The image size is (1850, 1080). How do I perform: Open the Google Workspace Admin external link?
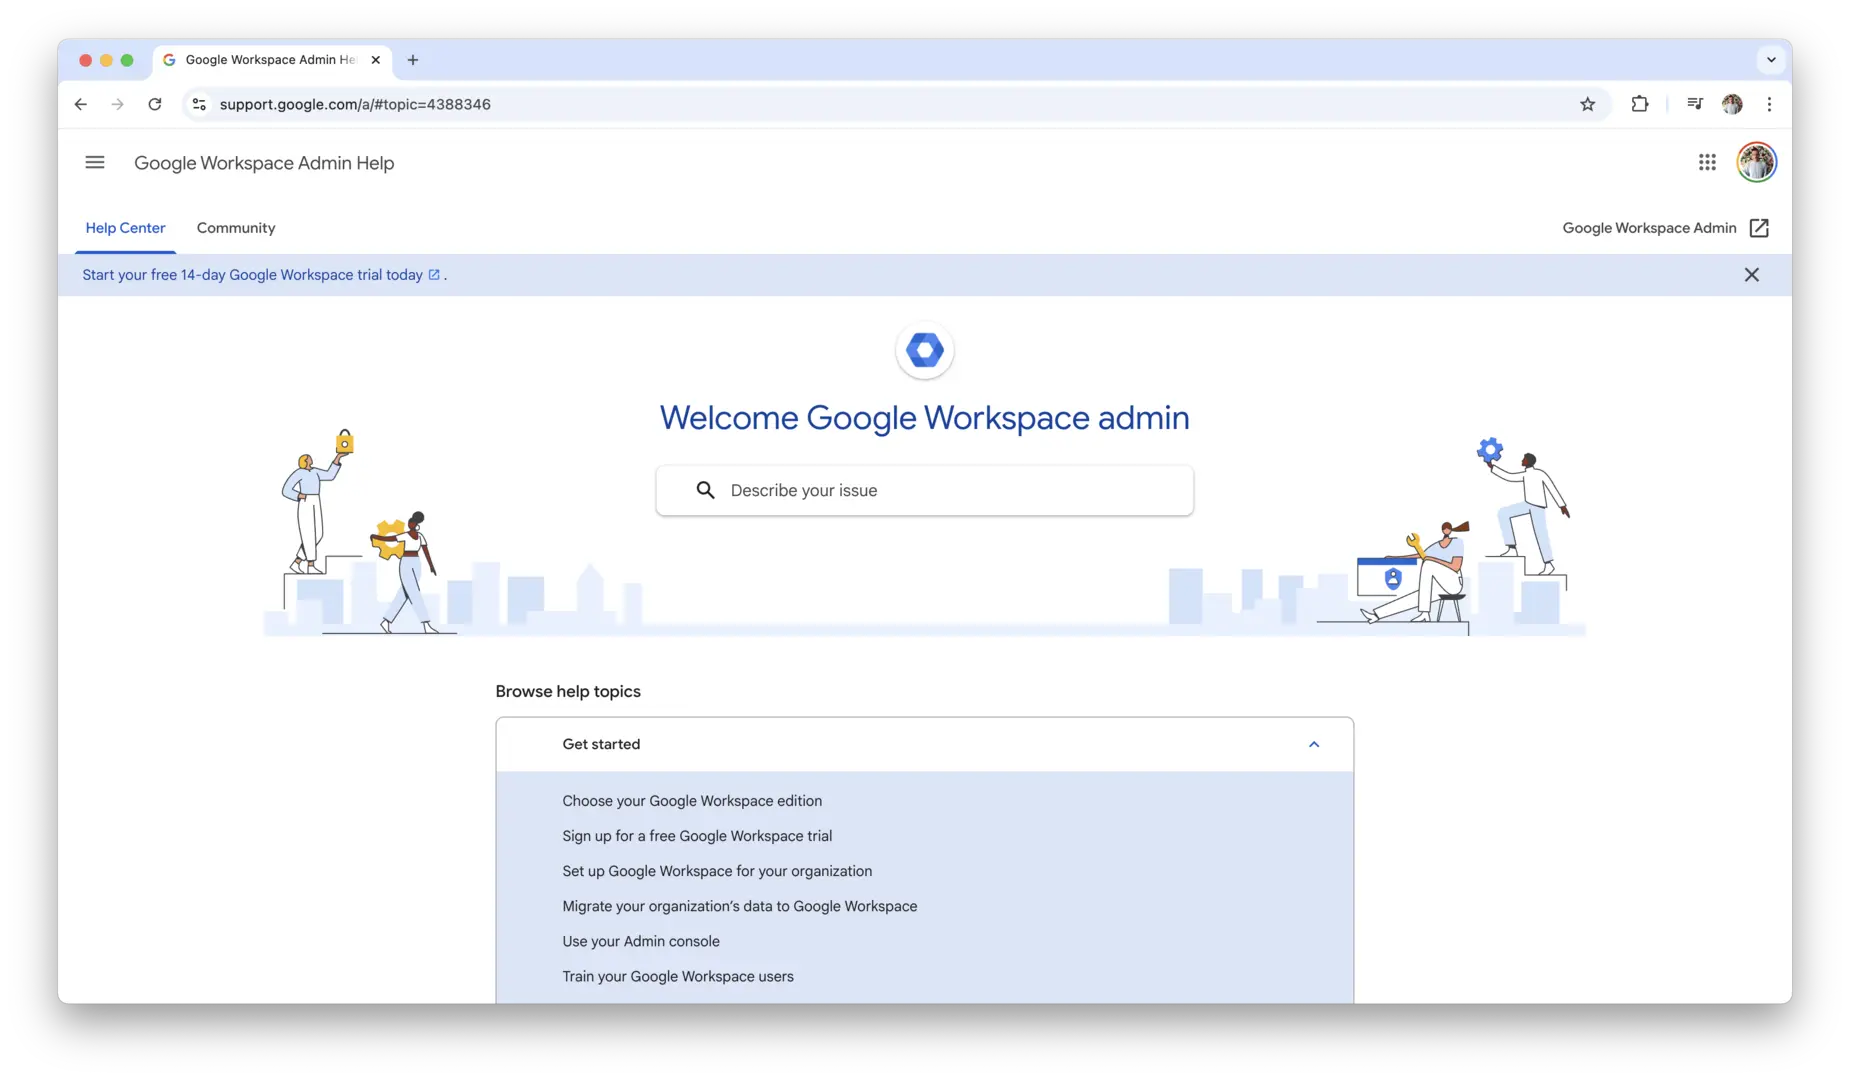coord(1665,228)
